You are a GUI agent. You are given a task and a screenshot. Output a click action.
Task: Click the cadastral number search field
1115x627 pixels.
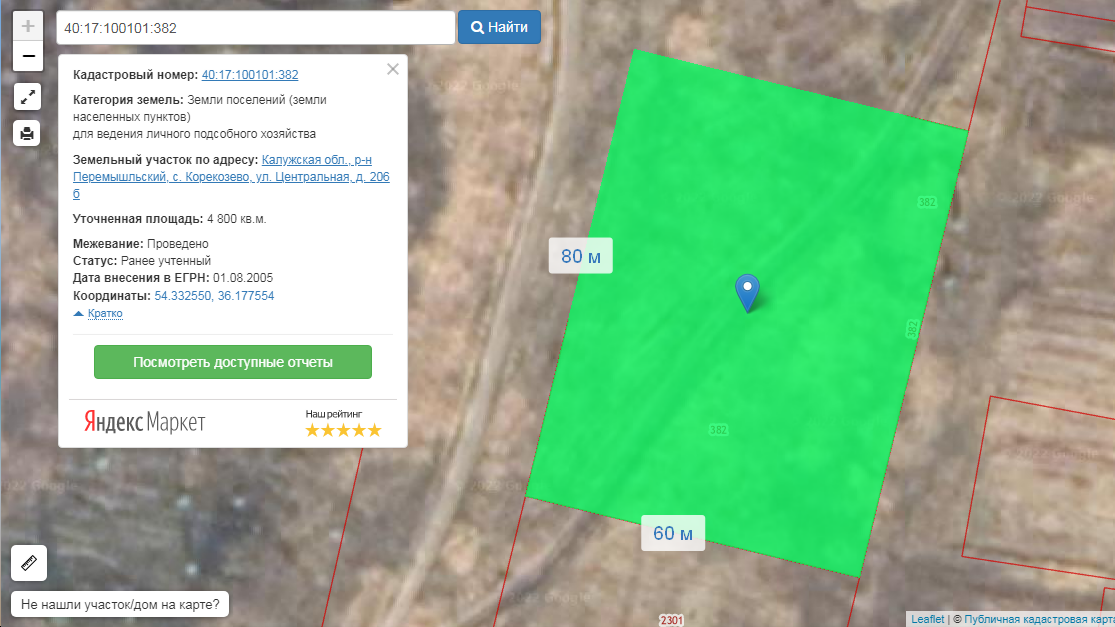[x=255, y=28]
